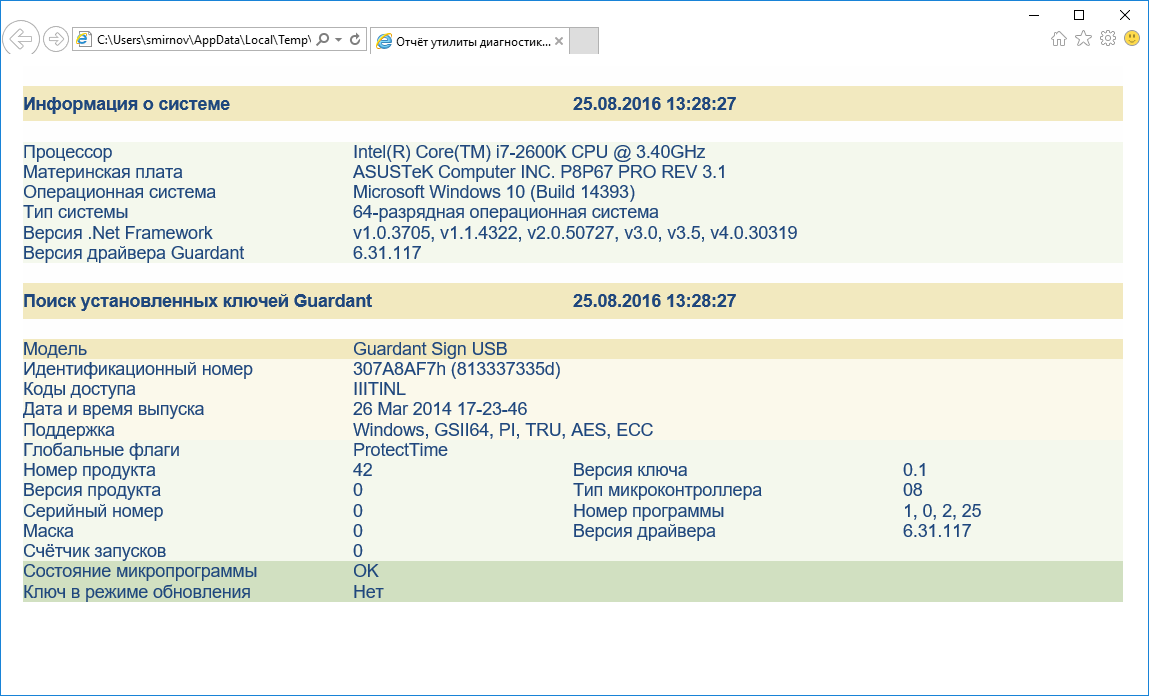
Task: Click the browser Back arrow button
Action: (x=20, y=39)
